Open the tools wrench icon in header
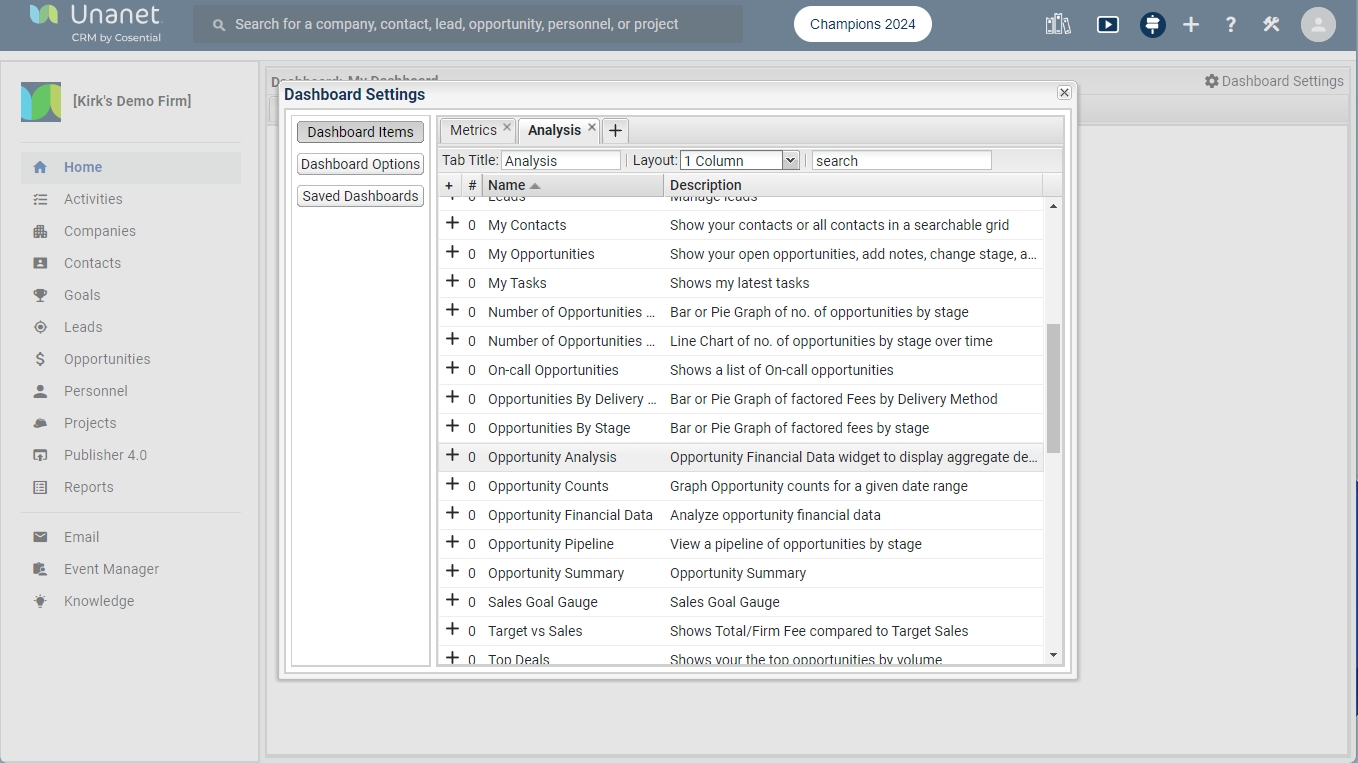 pos(1271,24)
